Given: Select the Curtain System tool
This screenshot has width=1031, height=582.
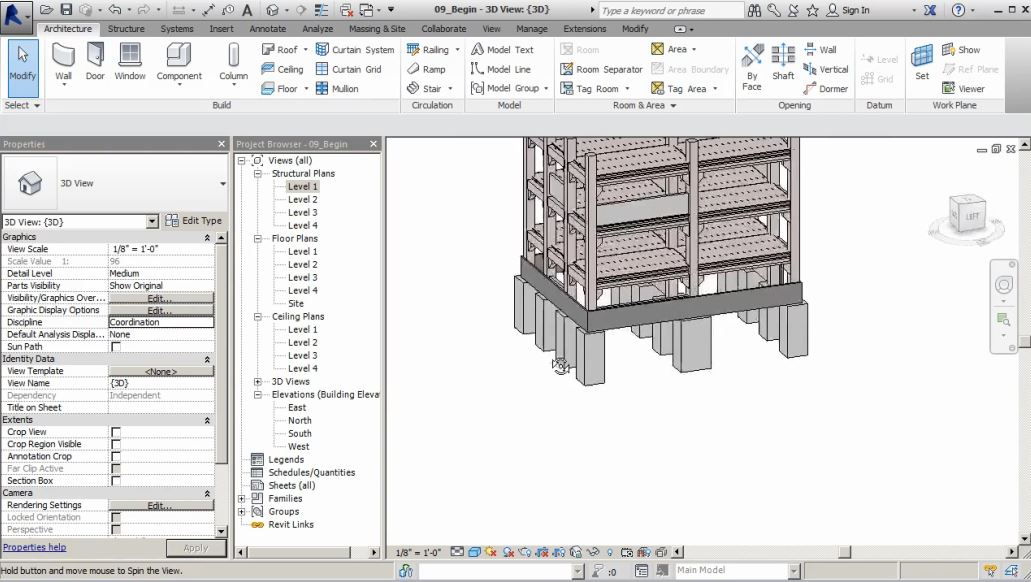Looking at the screenshot, I should (x=355, y=49).
